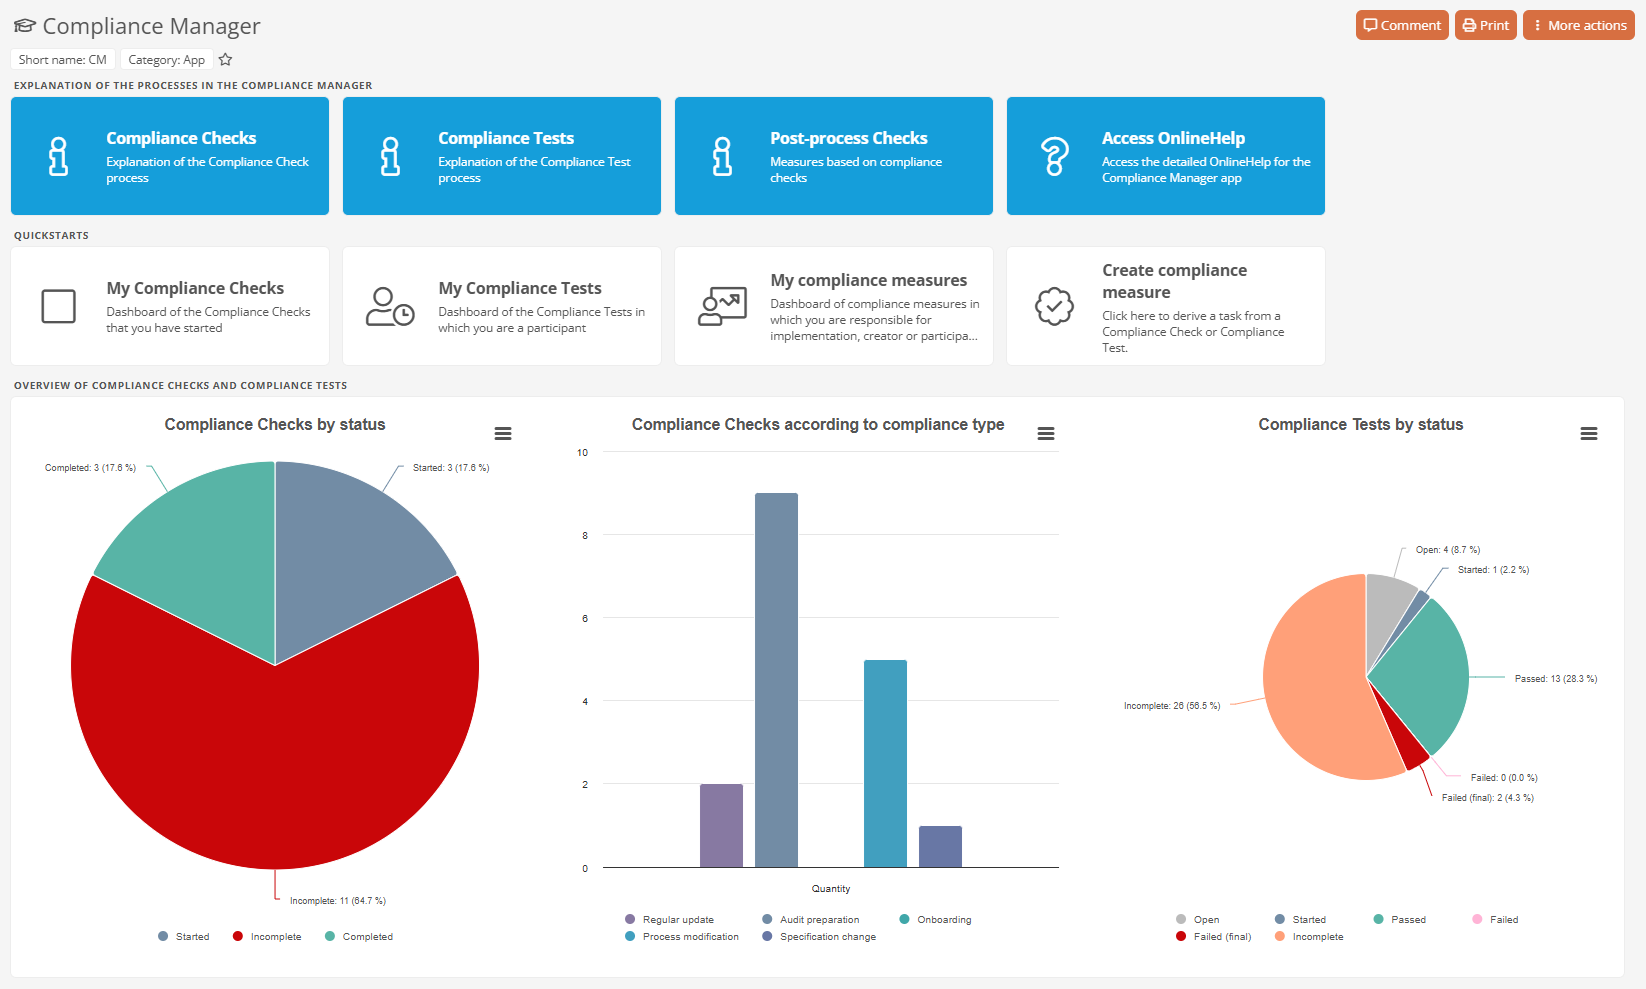Toggle the Started legend in Compliance Checks chart
1646x989 pixels.
(x=184, y=937)
